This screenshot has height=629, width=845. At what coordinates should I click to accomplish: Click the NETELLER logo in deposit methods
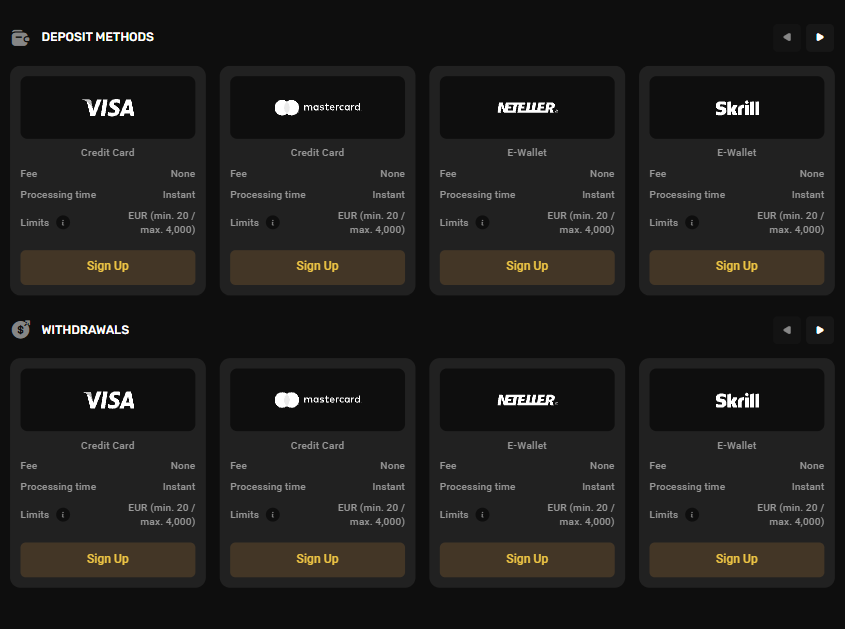[527, 106]
